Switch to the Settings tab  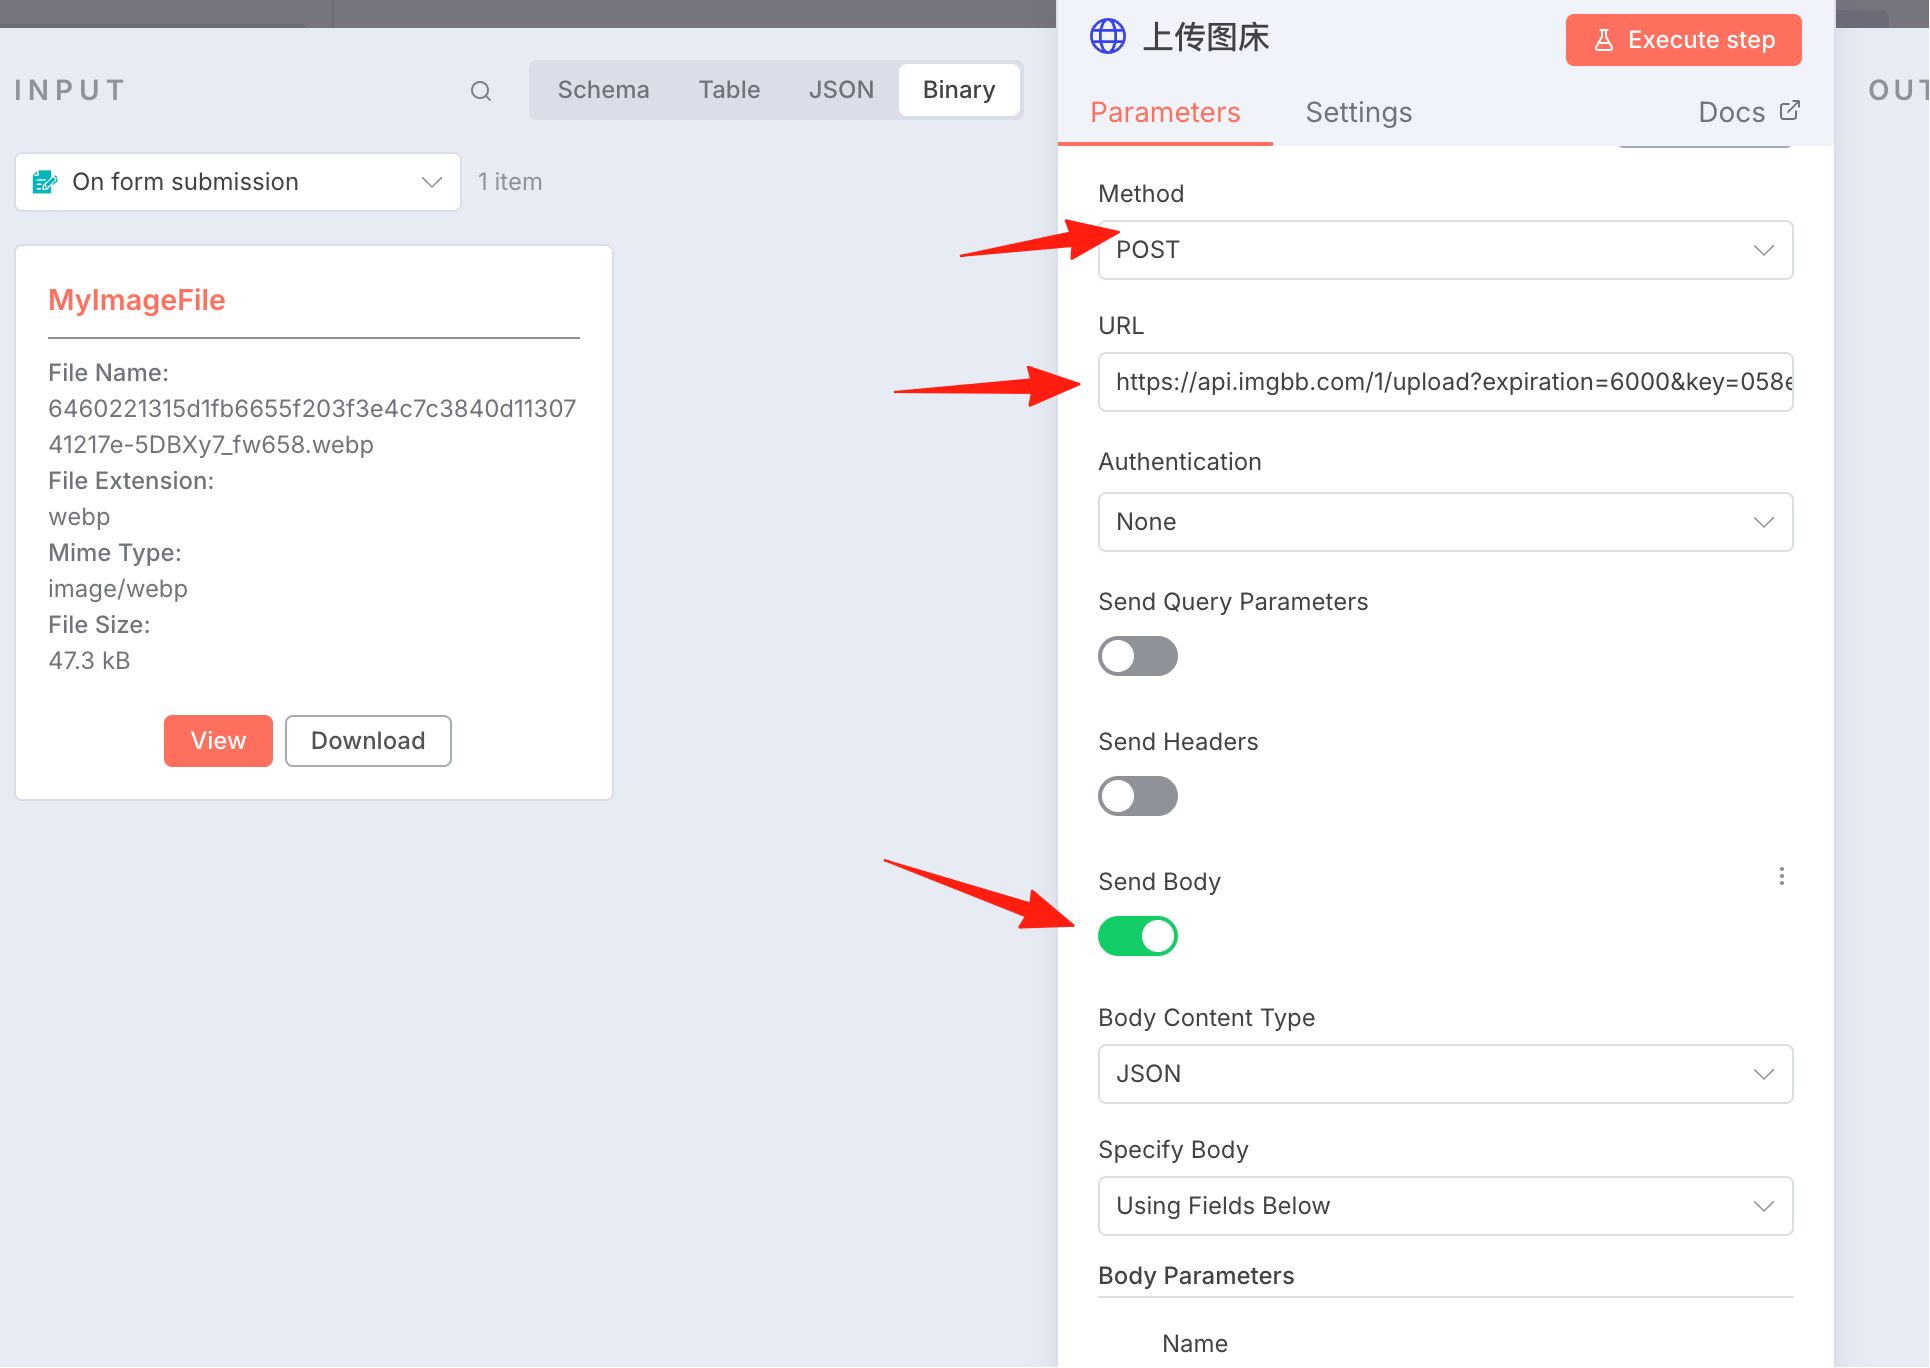pos(1358,112)
